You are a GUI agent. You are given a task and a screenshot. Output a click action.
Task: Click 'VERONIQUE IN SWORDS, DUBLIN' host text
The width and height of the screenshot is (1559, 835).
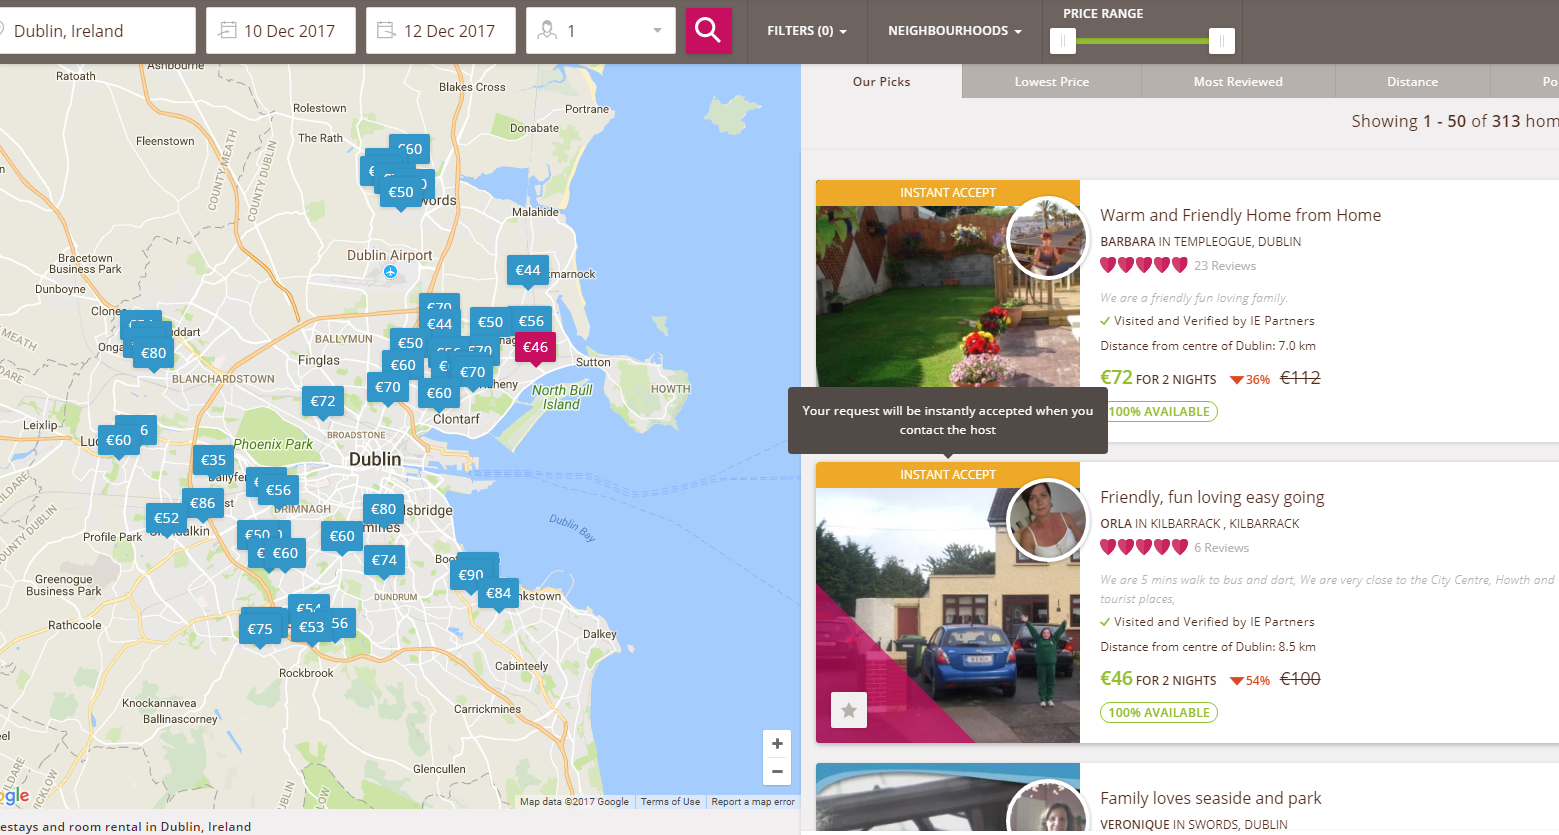tap(1194, 825)
